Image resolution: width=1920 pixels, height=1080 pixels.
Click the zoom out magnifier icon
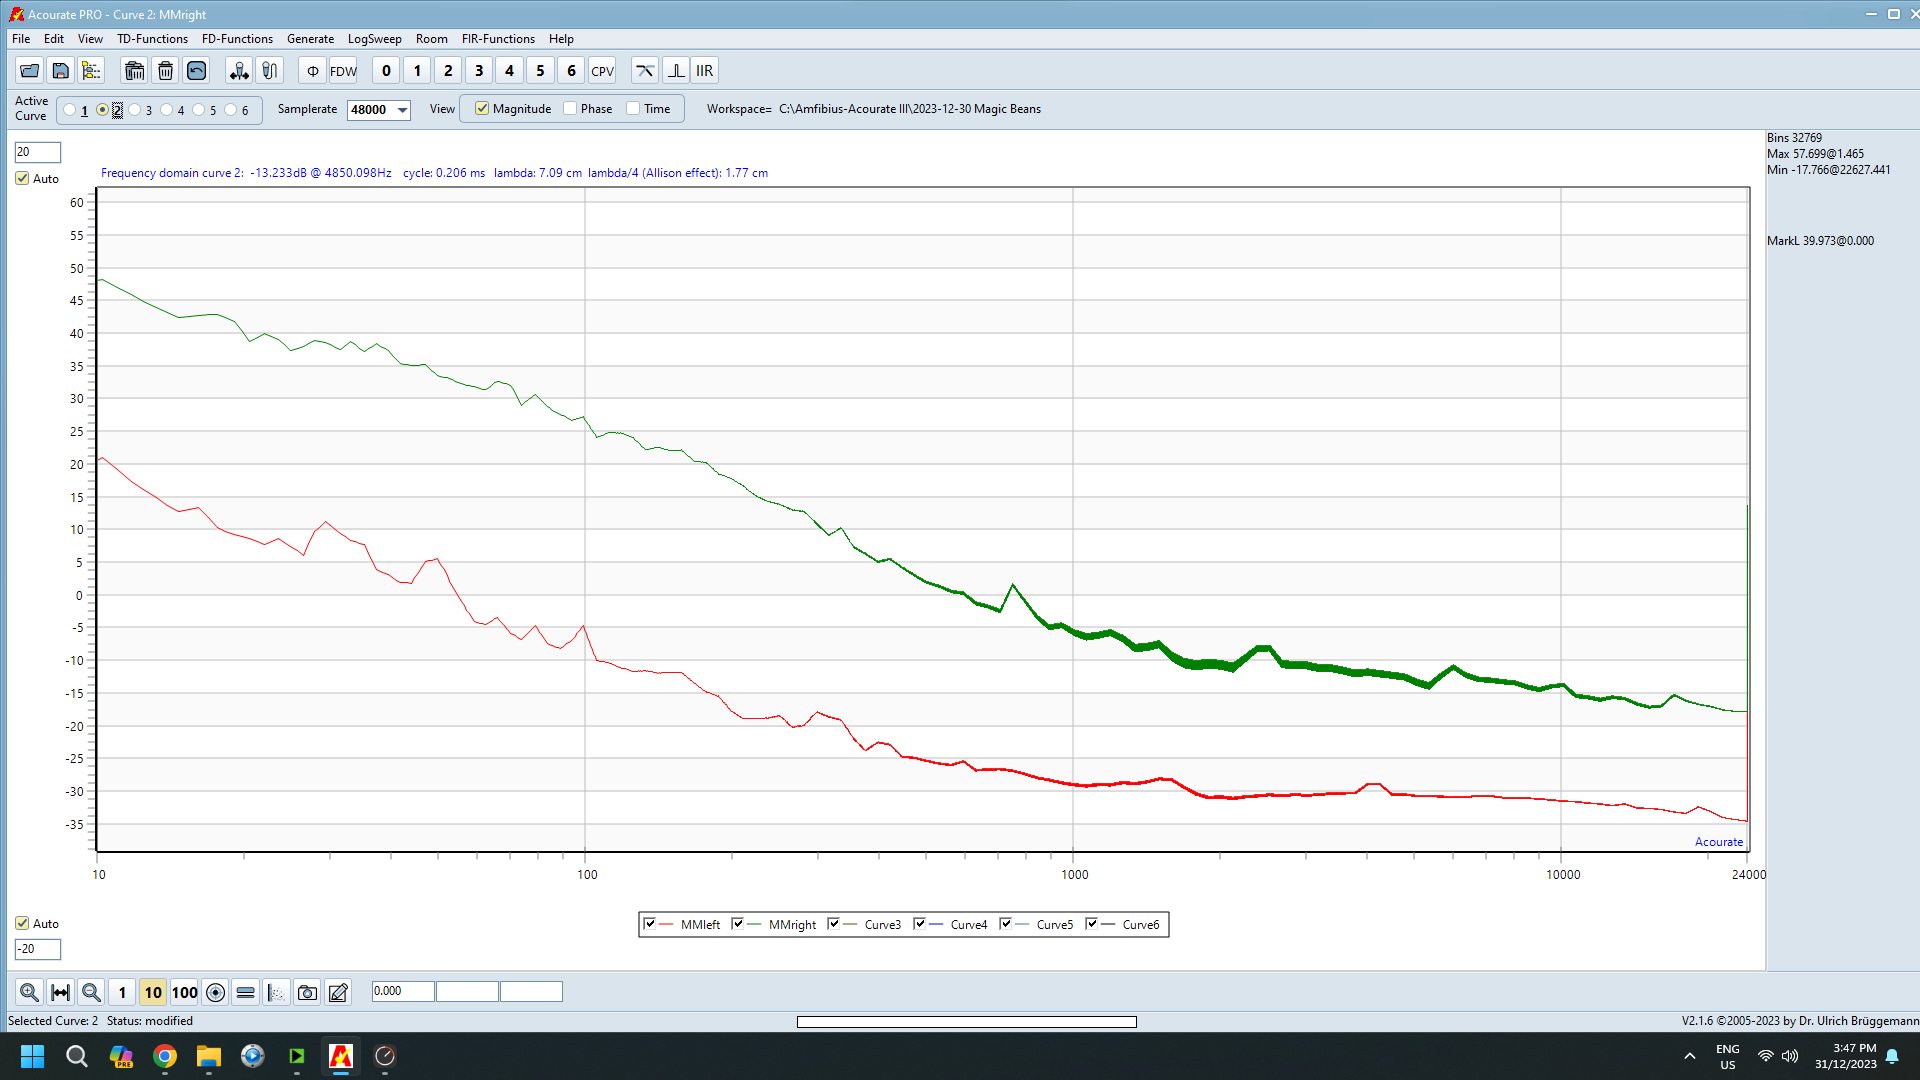pos(91,992)
